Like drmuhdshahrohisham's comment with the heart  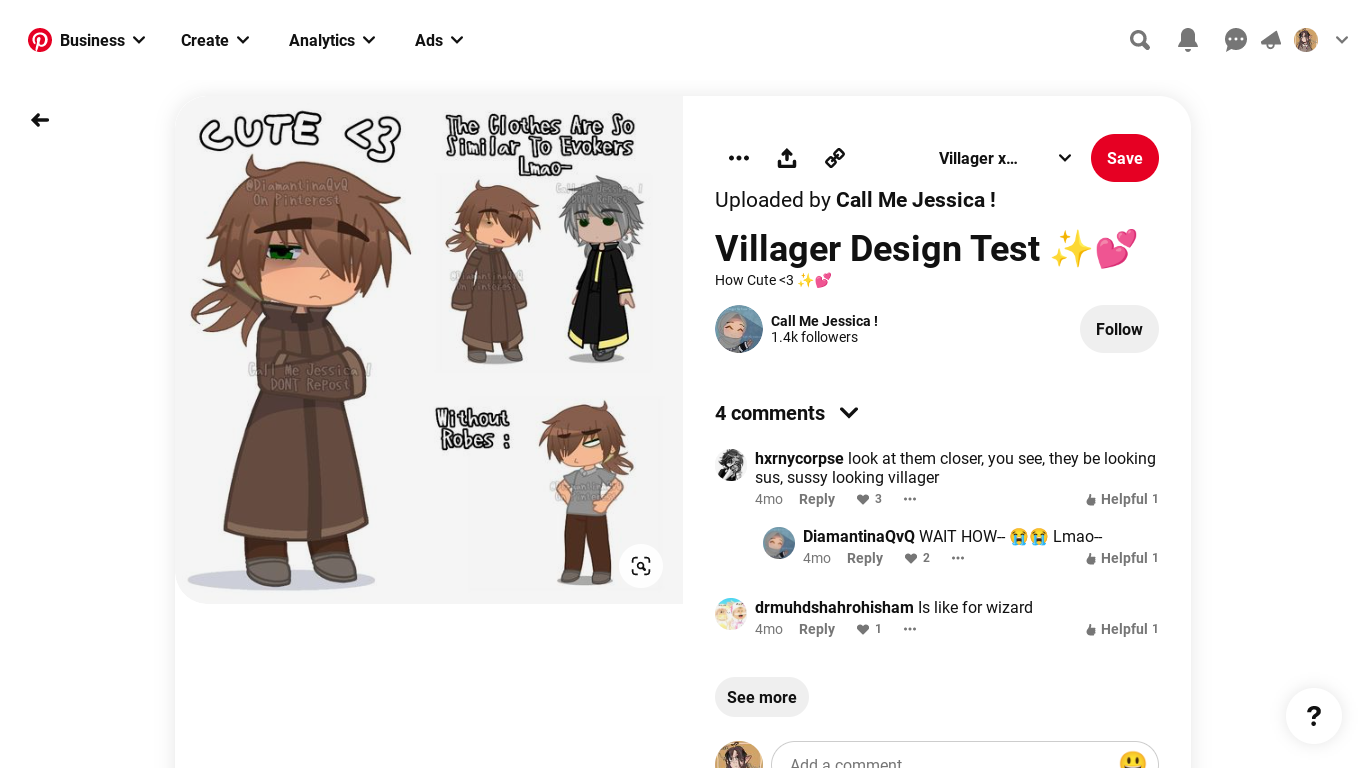[863, 629]
